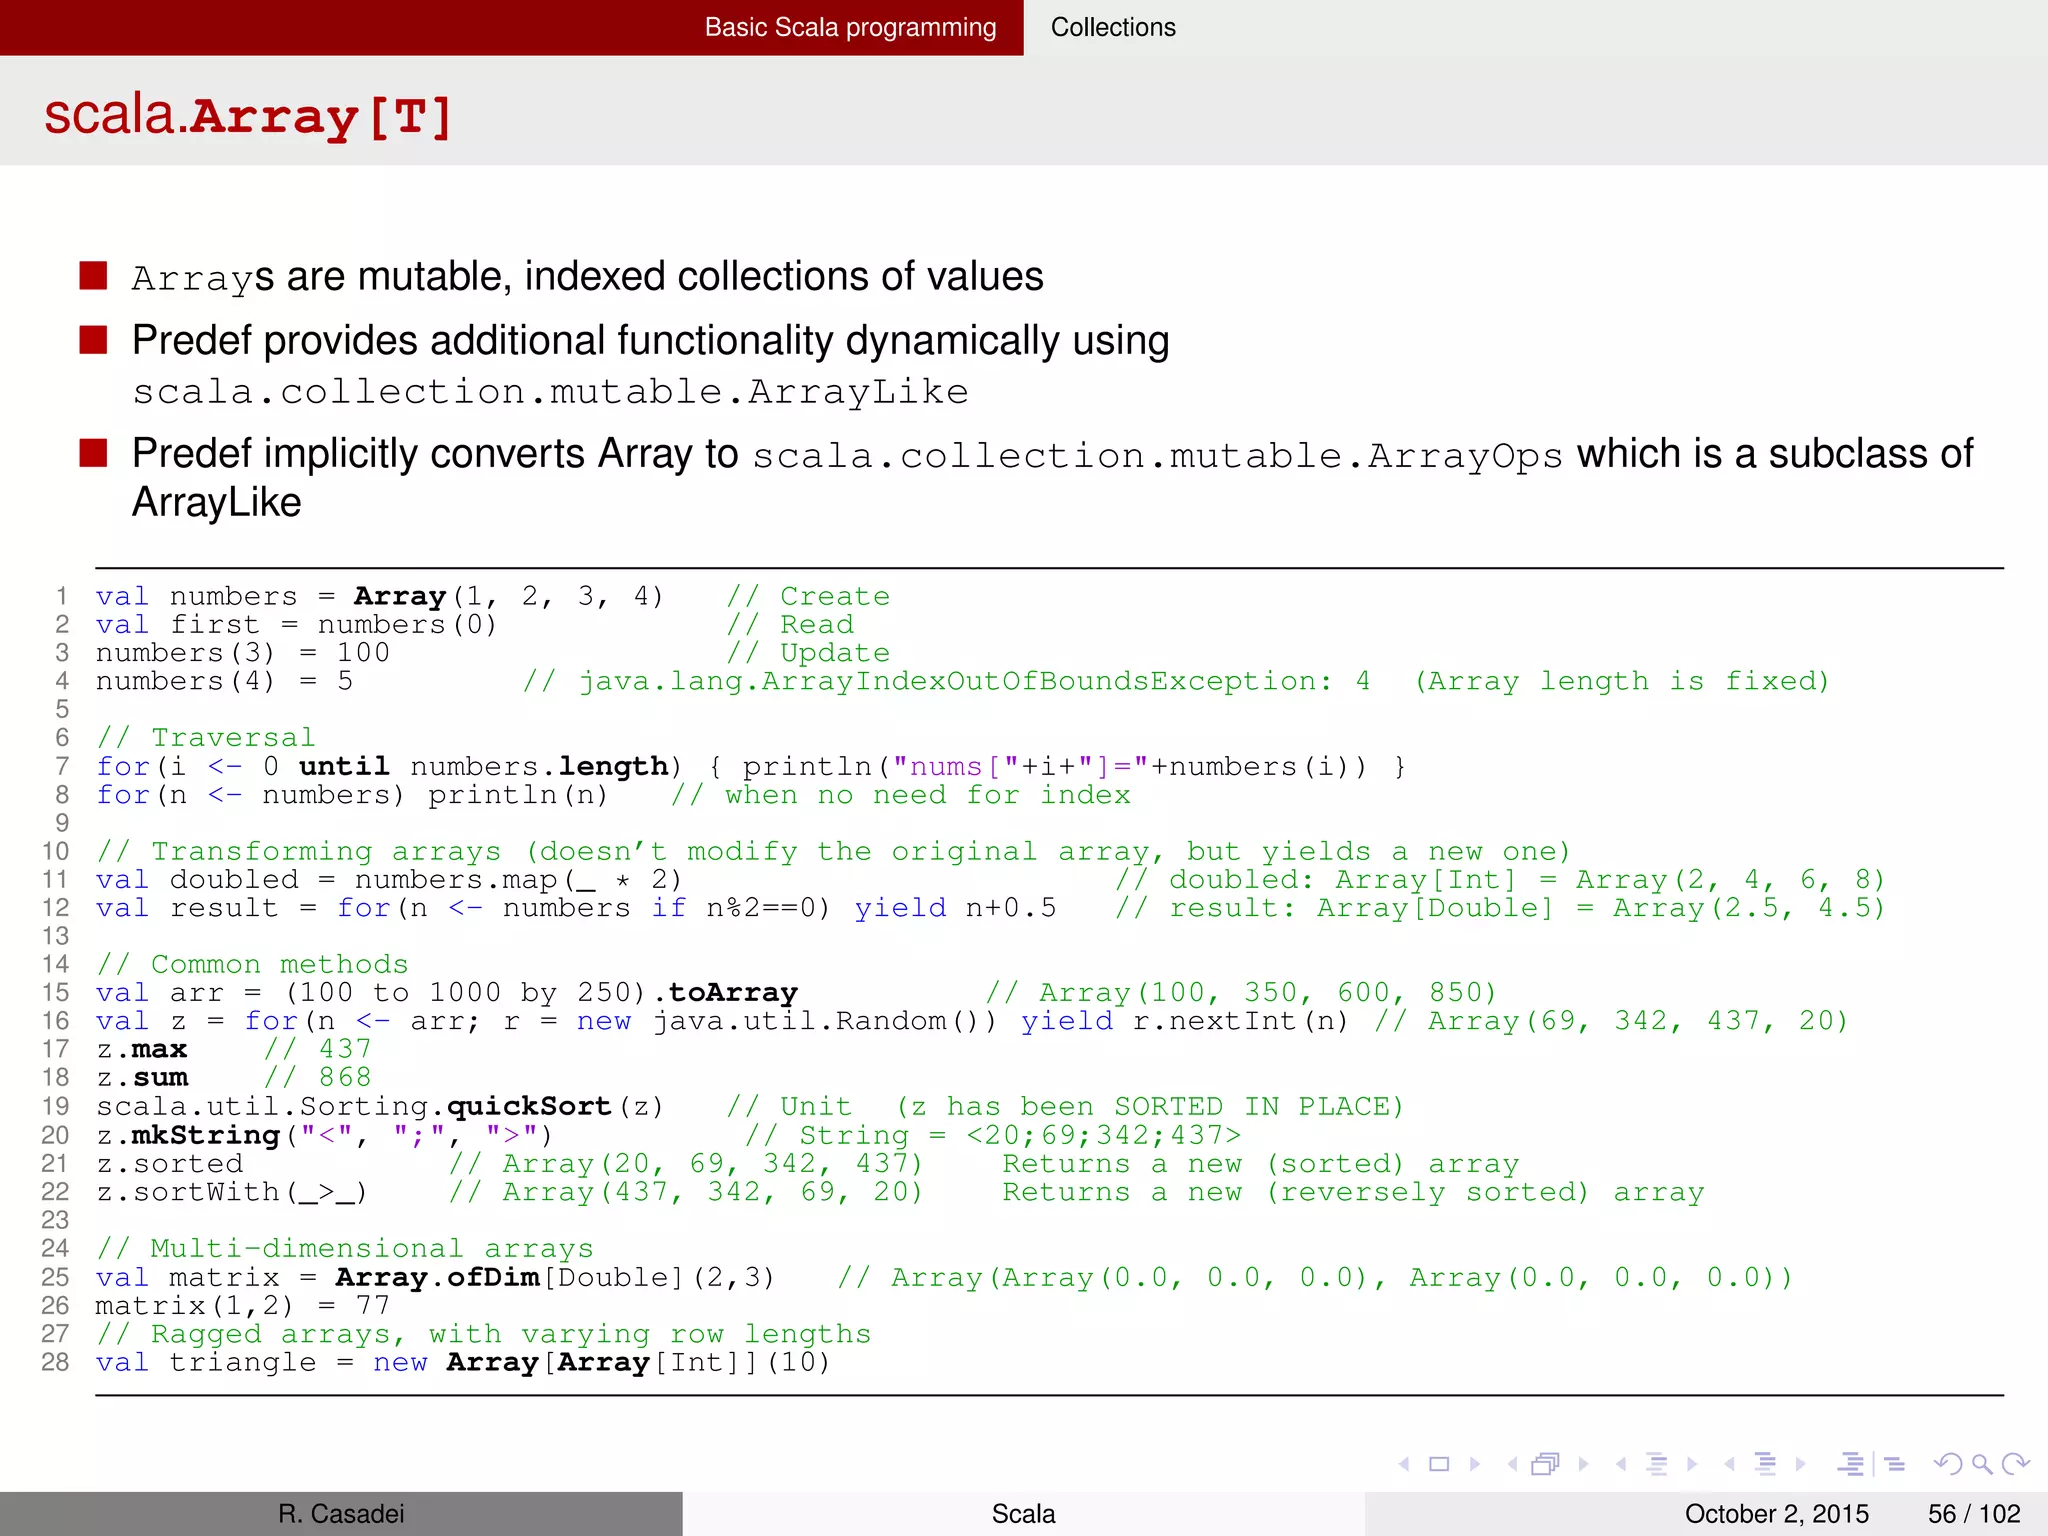The height and width of the screenshot is (1536, 2048).
Task: Go to next subsection arrow
Action: pyautogui.click(x=1692, y=1464)
